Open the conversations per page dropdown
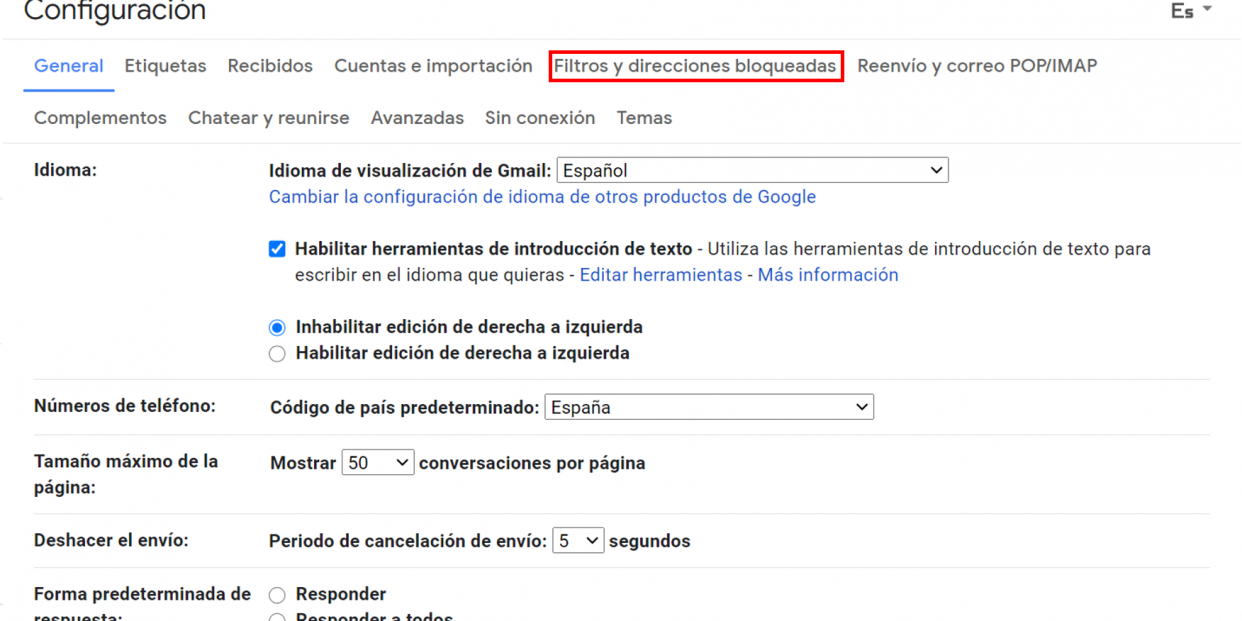 coord(377,461)
